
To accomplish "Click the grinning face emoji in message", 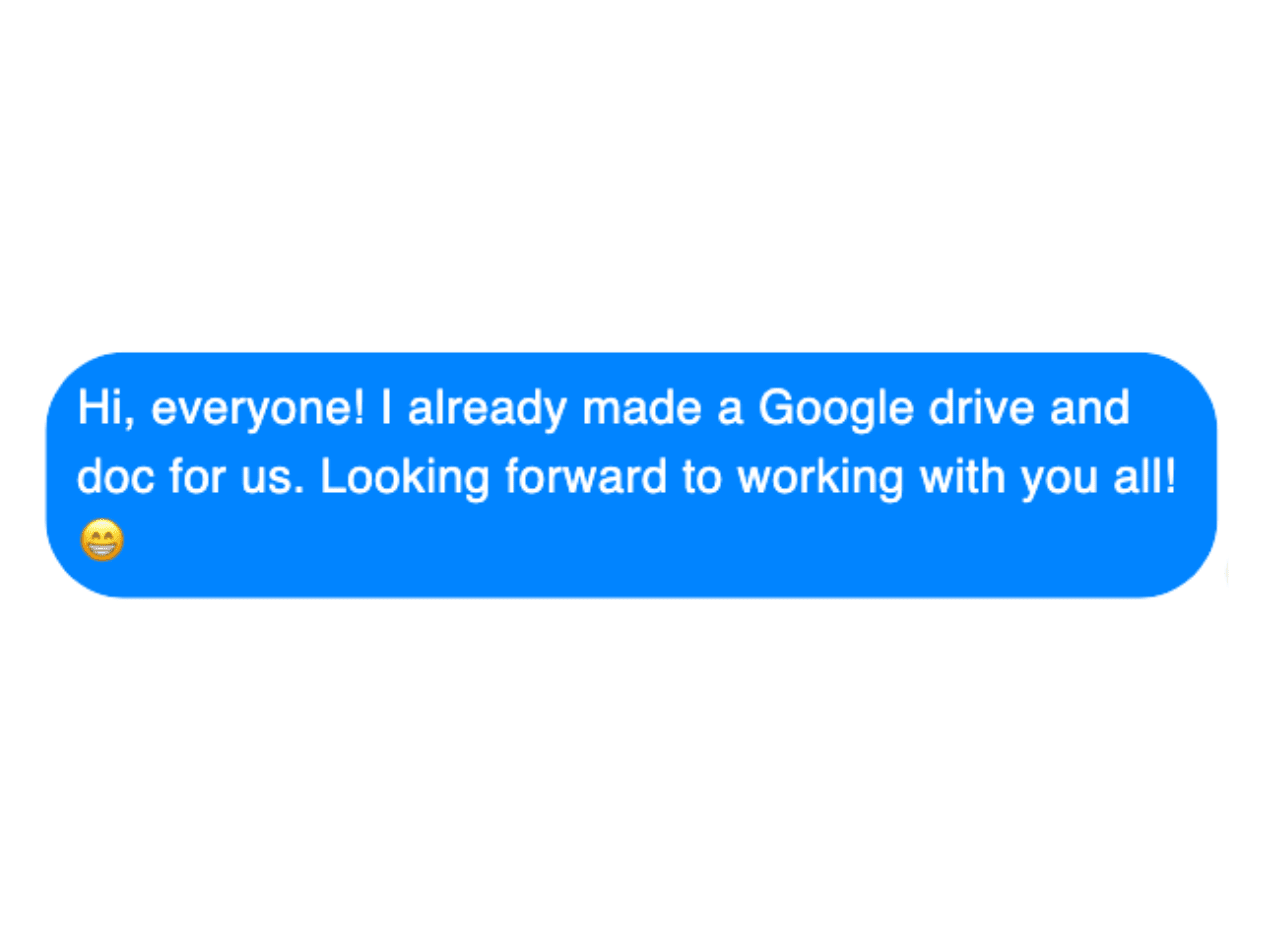I will coord(102,541).
